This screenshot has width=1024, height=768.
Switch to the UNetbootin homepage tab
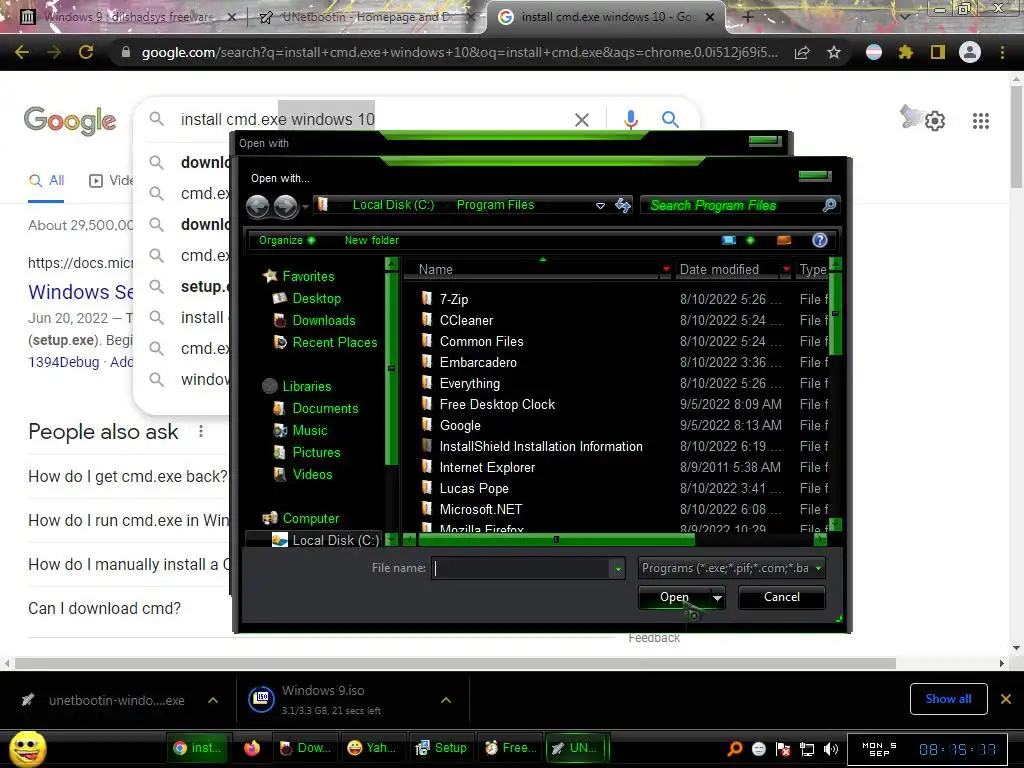(366, 17)
